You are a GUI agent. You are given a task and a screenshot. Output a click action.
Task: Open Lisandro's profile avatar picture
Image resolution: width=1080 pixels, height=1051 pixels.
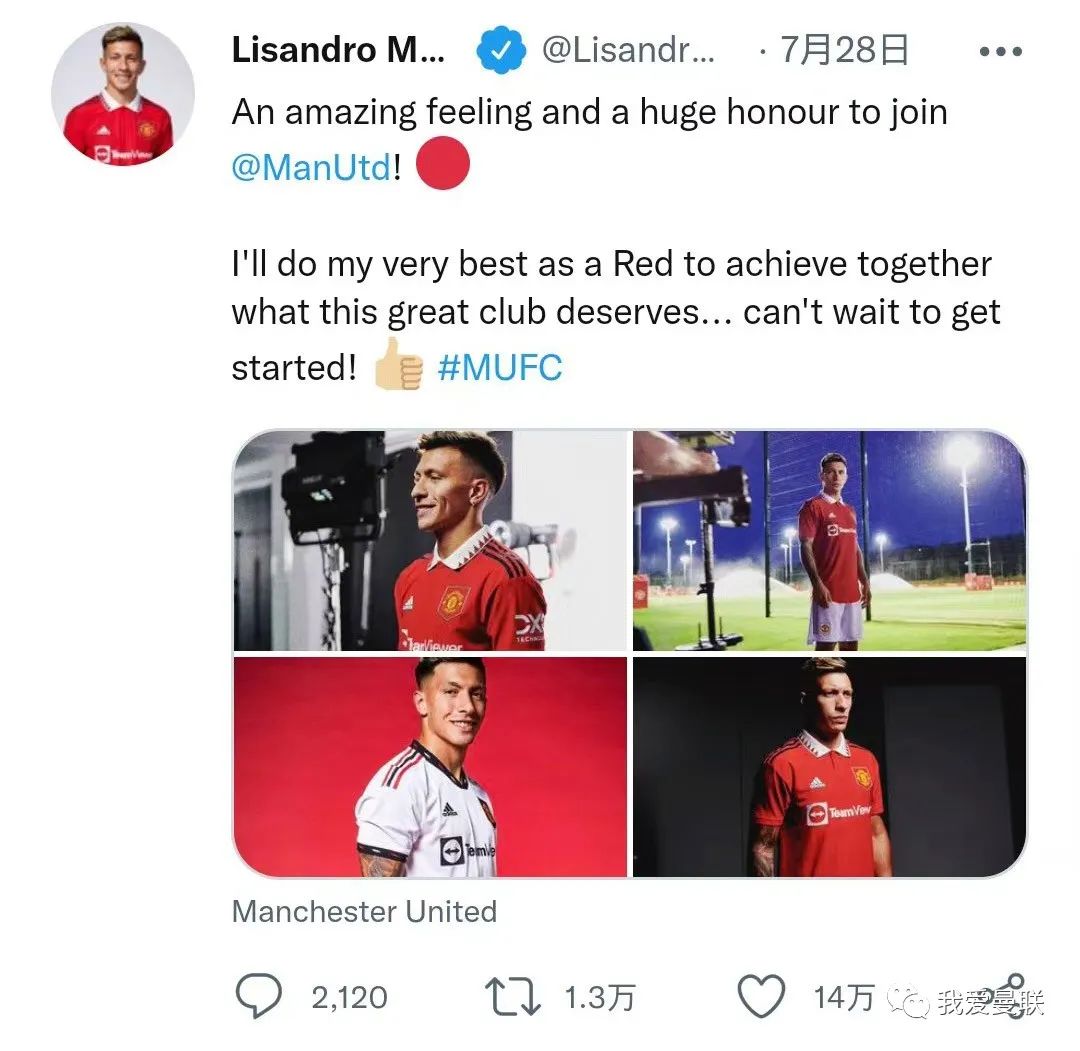coord(123,94)
